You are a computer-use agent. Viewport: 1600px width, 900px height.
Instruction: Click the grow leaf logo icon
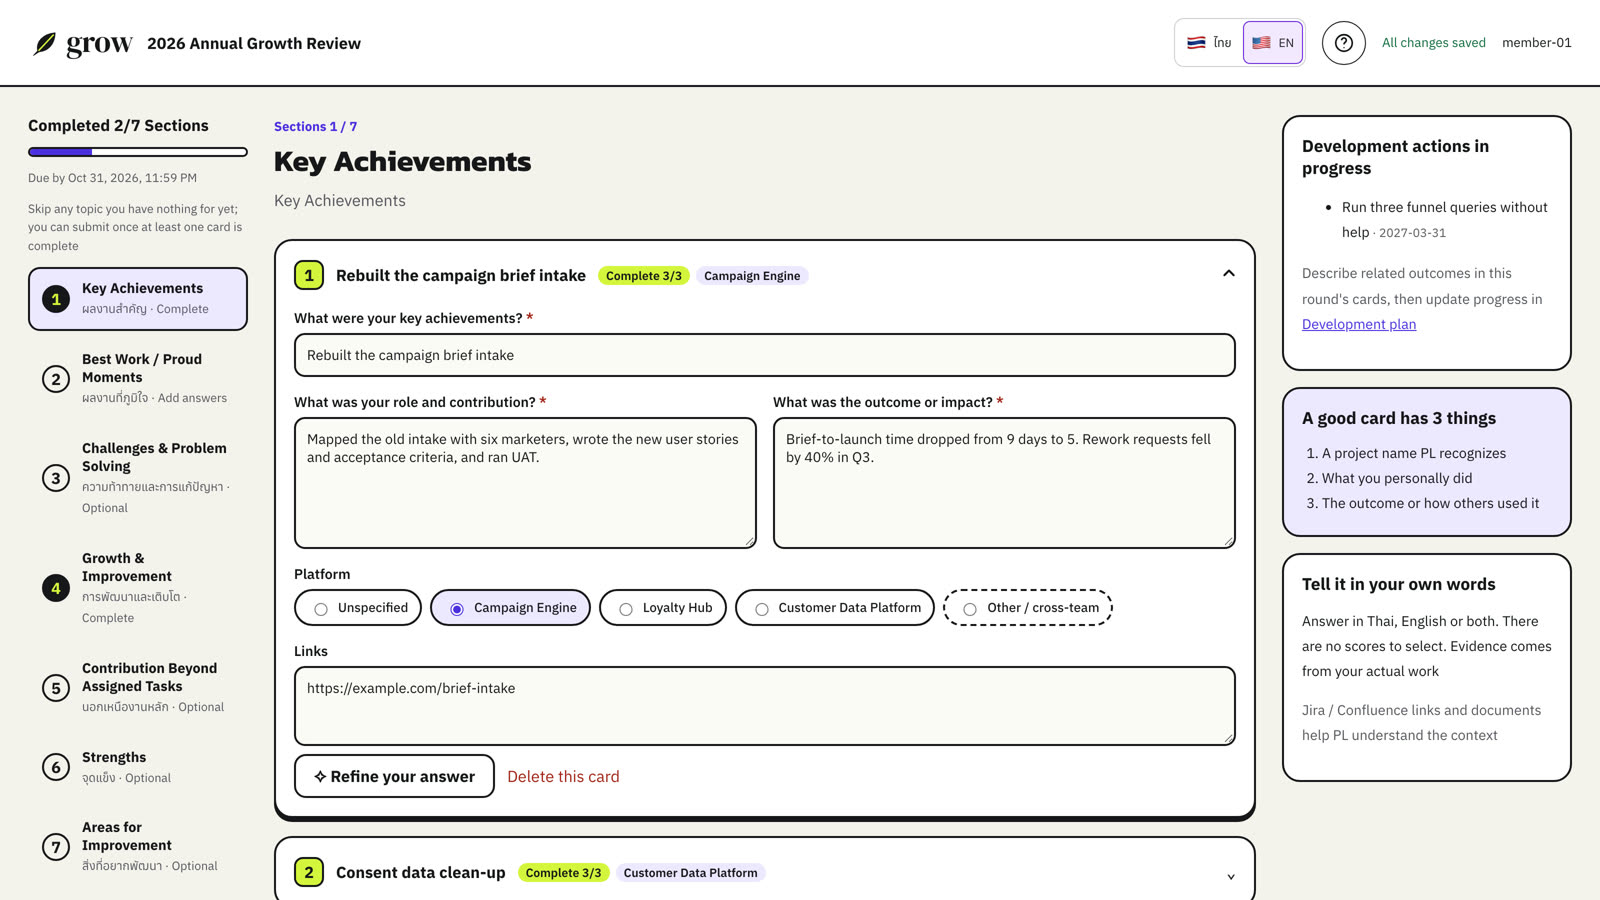45,43
